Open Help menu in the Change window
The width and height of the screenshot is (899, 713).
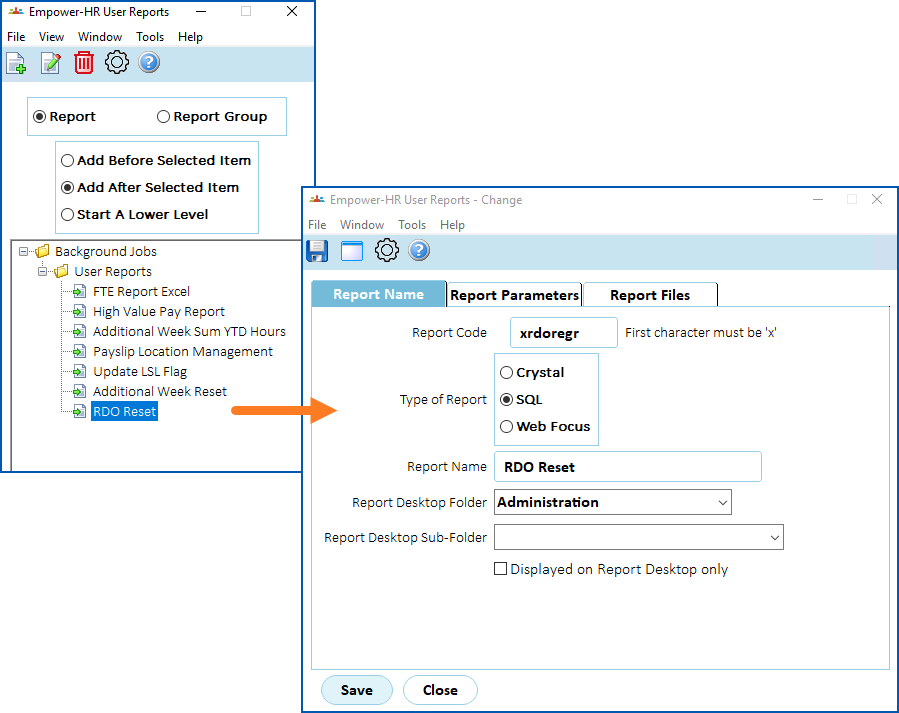click(x=452, y=225)
